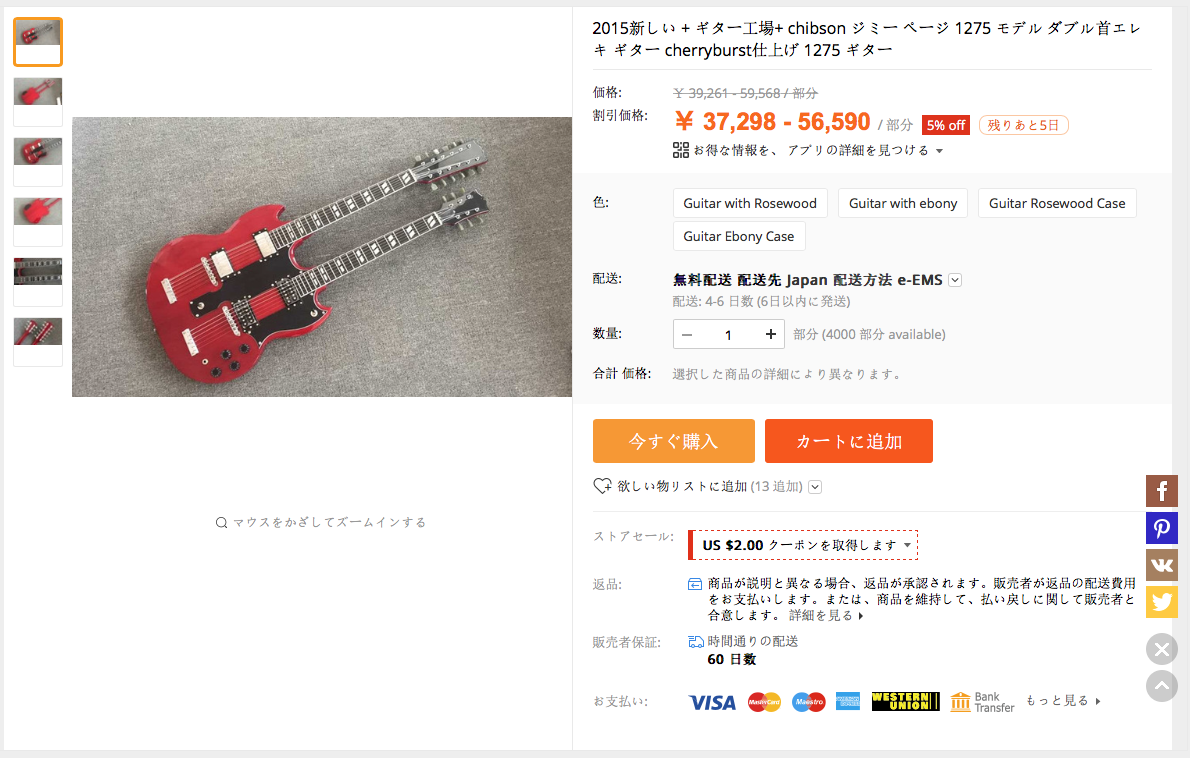The image size is (1190, 758).
Task: Click the QR code app icon
Action: tap(681, 150)
